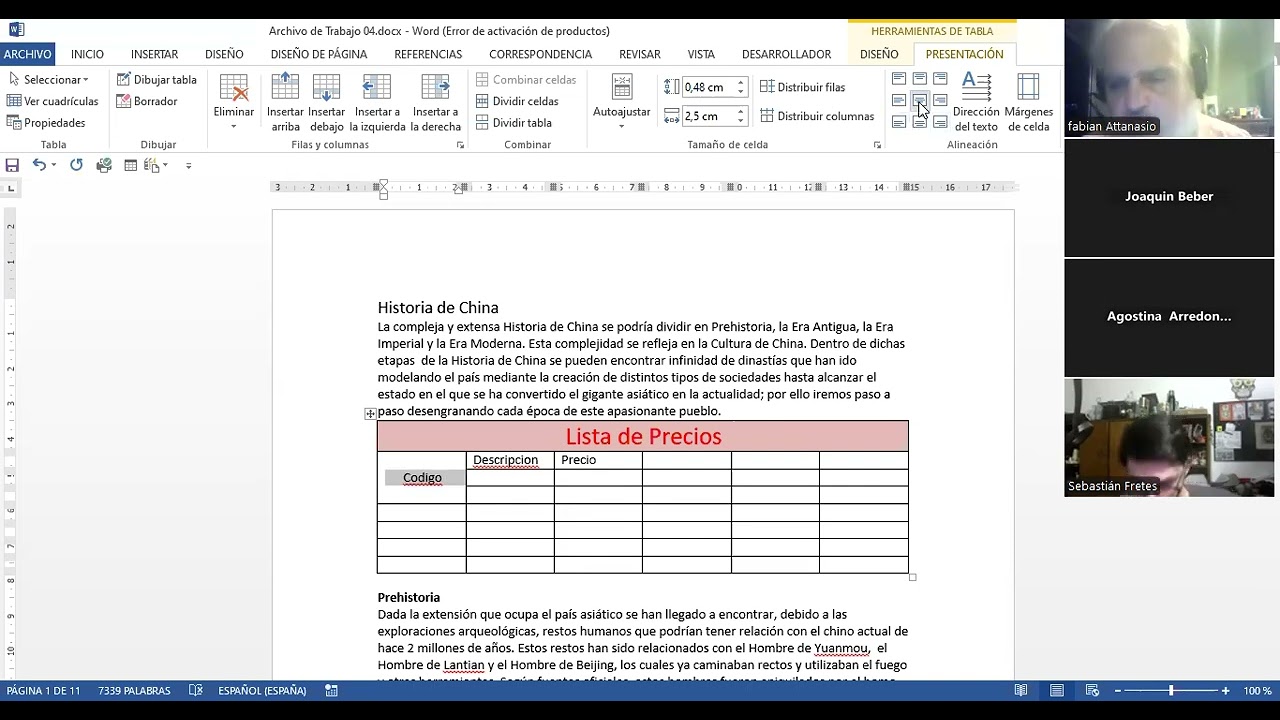1280x720 pixels.
Task: Set alignment to middle right
Action: [x=940, y=100]
